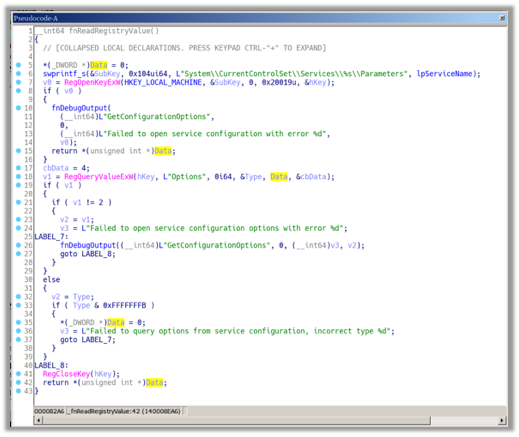Toggle breakpoint dot on line 5
The height and width of the screenshot is (437, 519).
click(18, 65)
